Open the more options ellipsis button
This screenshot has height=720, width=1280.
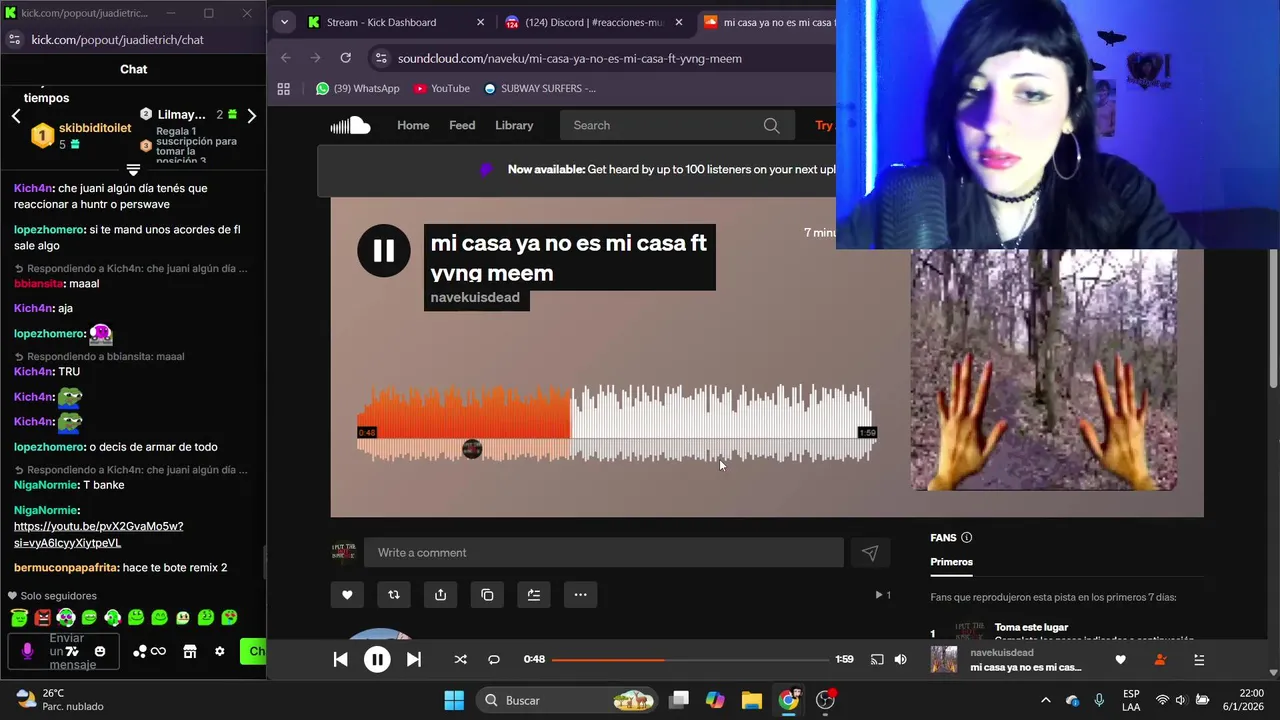pos(580,595)
